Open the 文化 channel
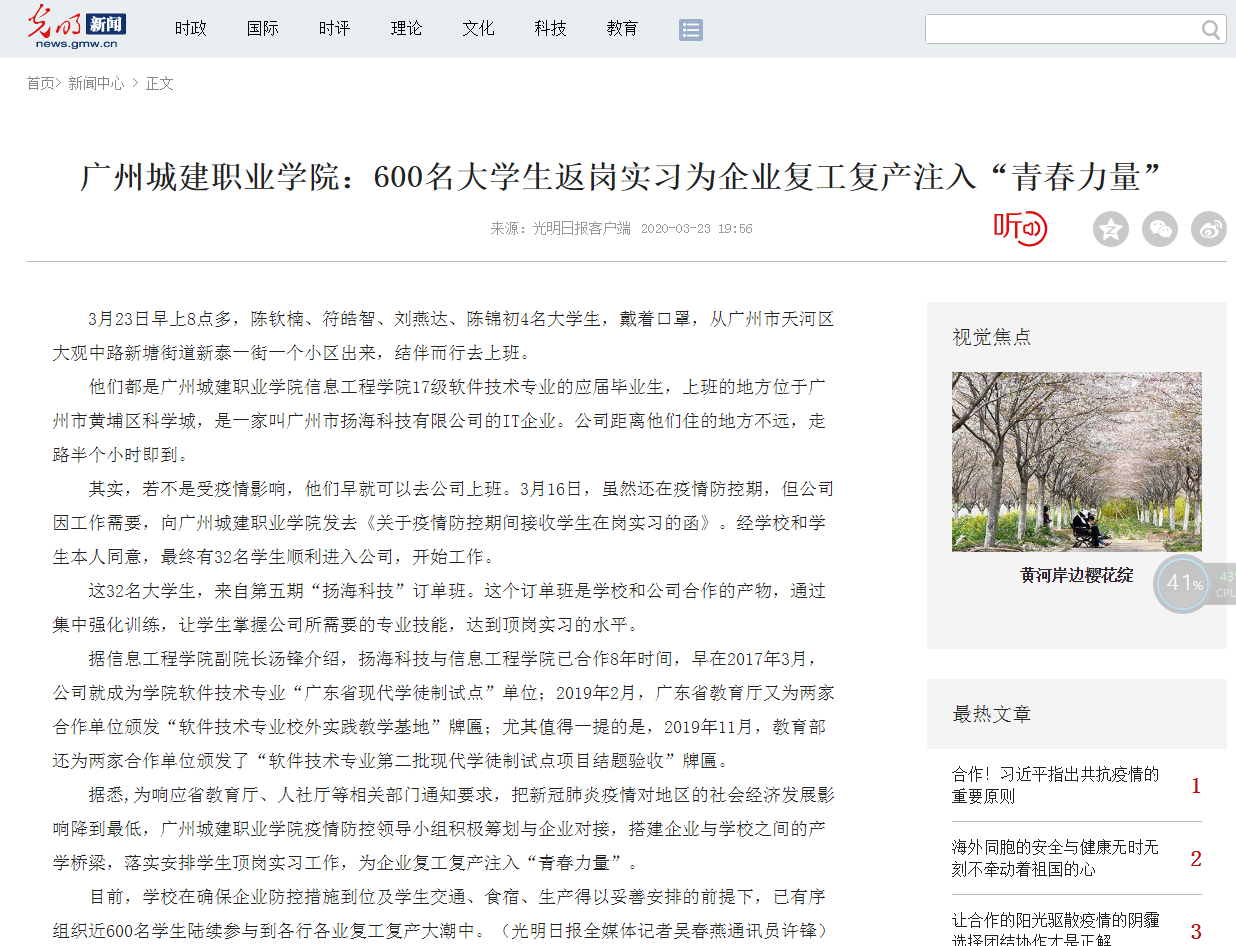The width and height of the screenshot is (1236, 946). pyautogui.click(x=478, y=28)
